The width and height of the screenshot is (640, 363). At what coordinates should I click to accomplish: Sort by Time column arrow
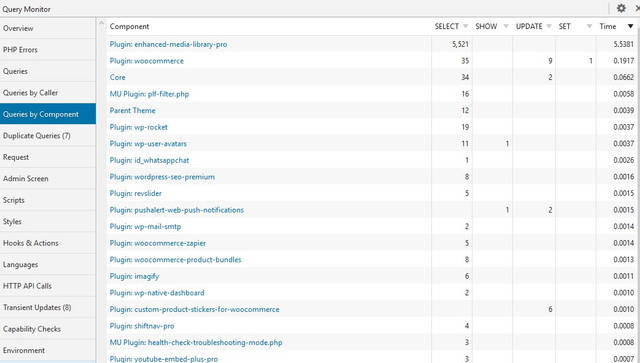pyautogui.click(x=630, y=27)
